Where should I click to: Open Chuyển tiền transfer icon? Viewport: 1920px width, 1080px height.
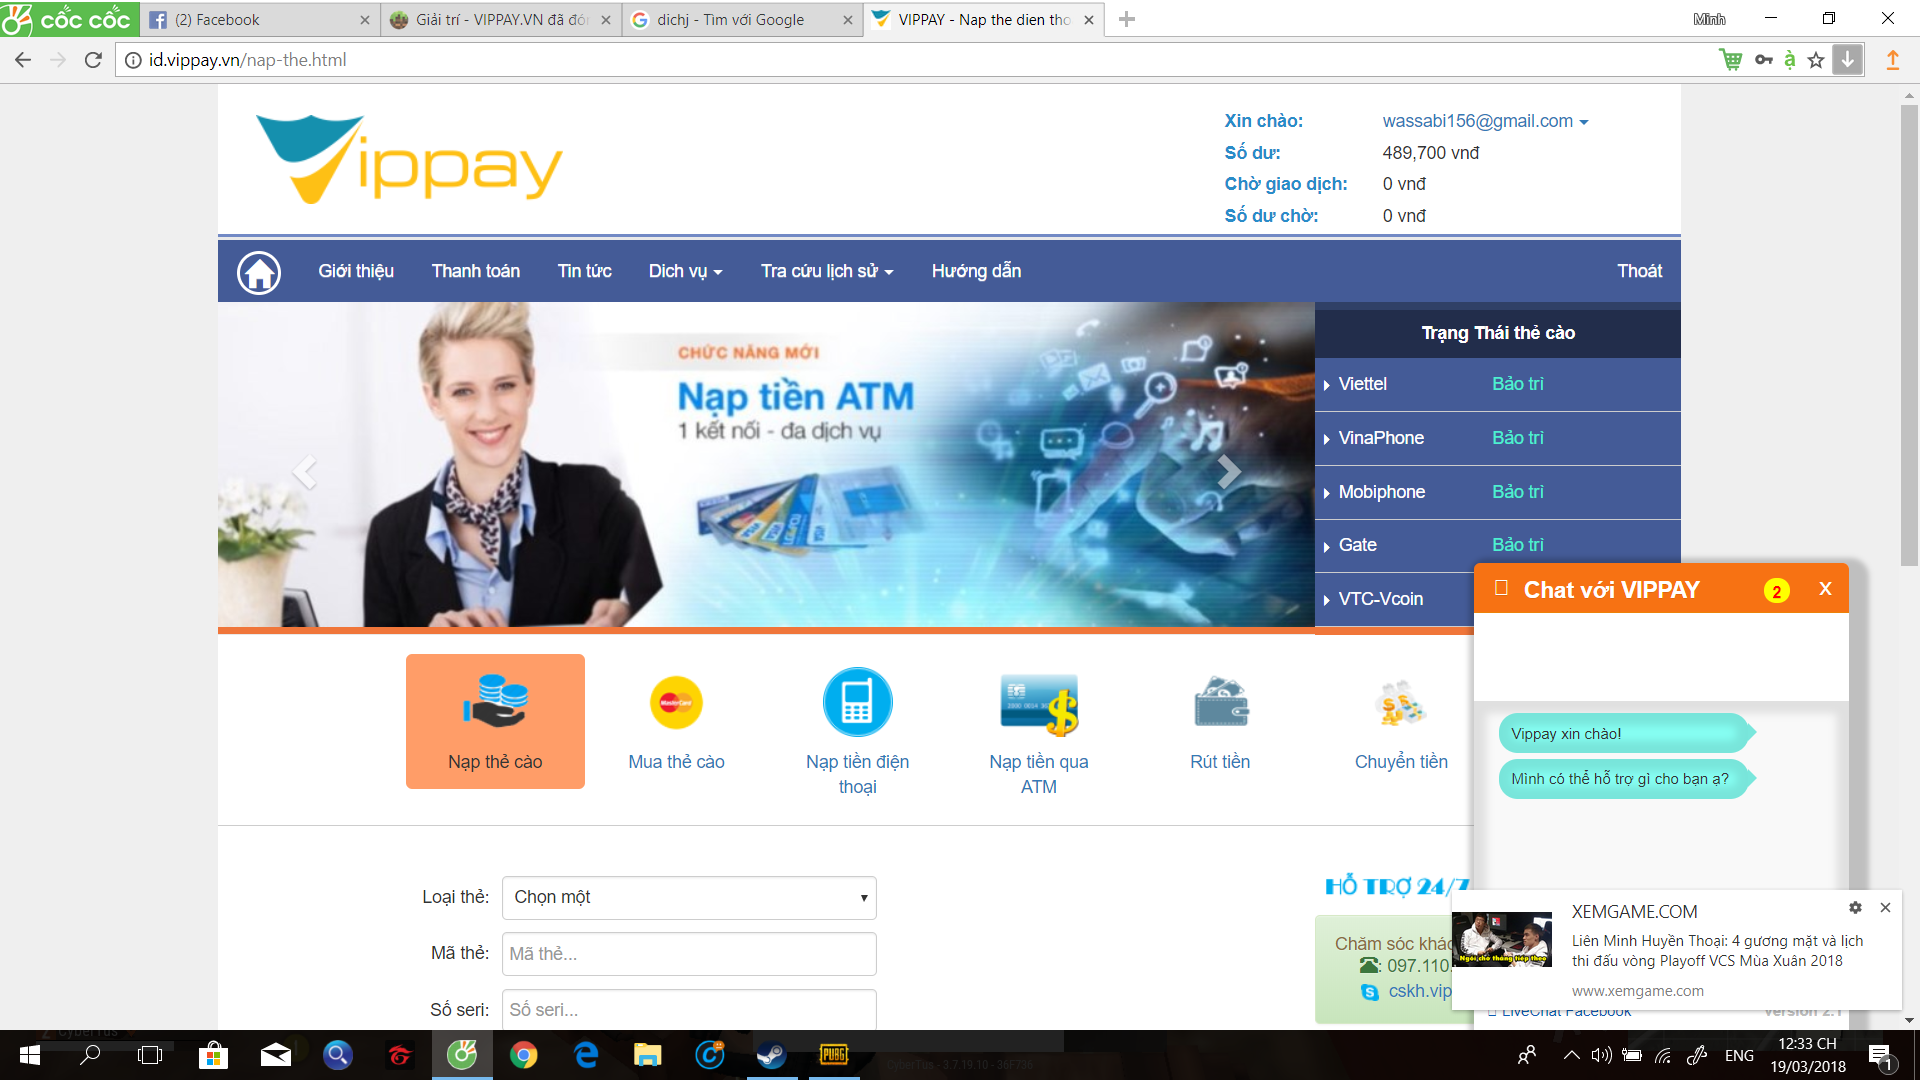(x=1400, y=703)
